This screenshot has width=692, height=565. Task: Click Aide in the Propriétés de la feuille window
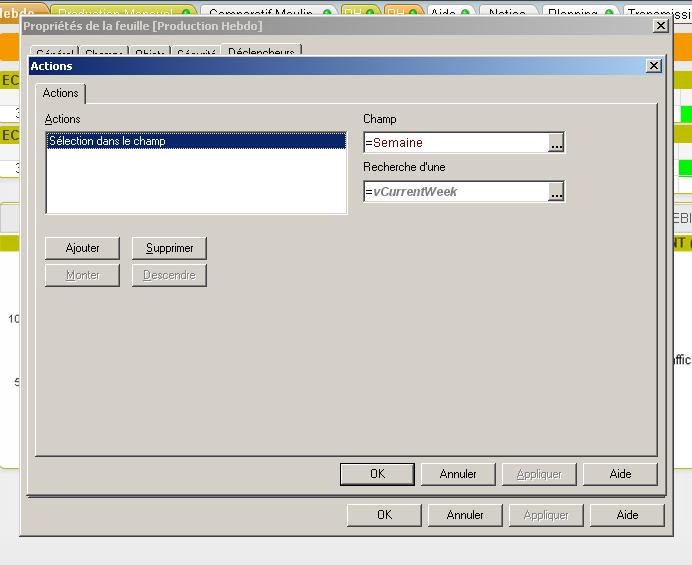pos(627,515)
